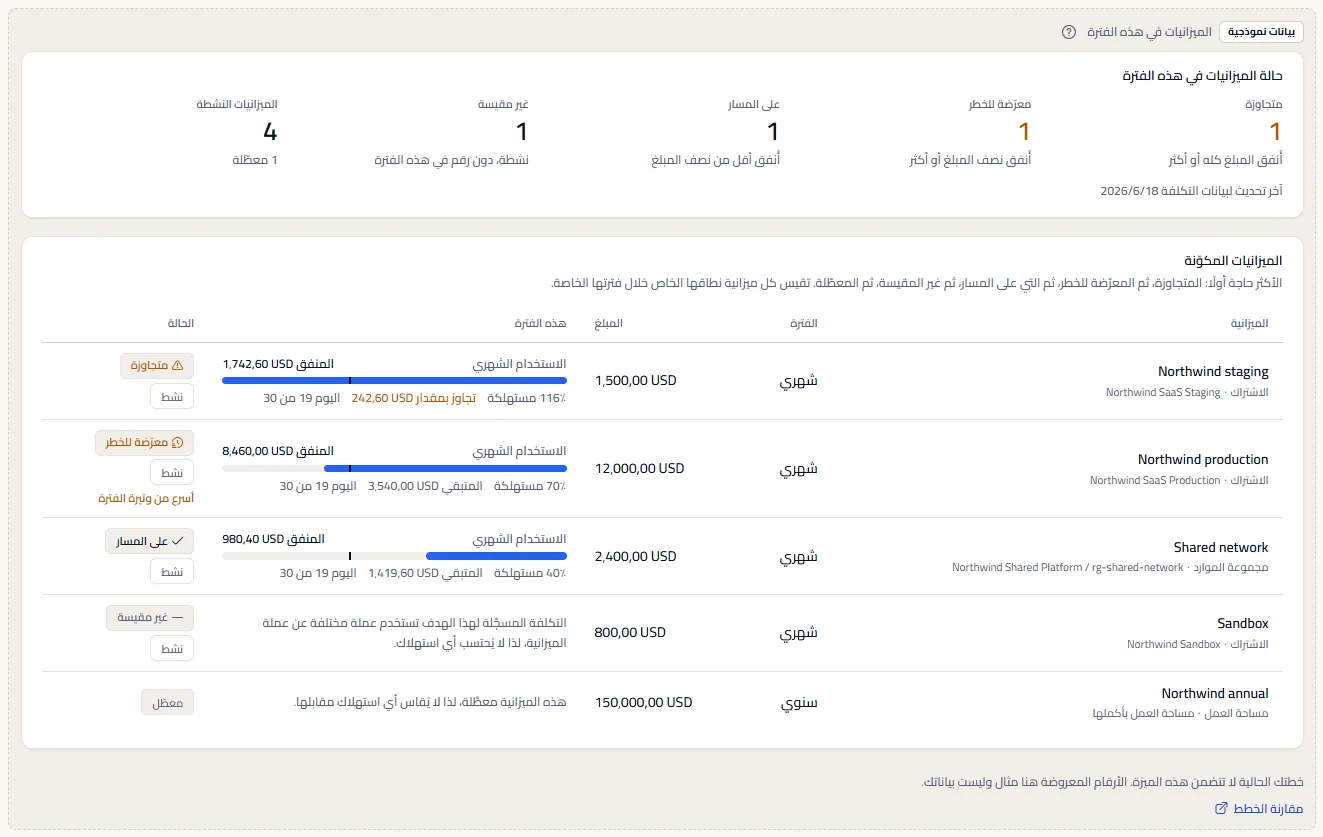Click the المبلغ column header

[608, 323]
